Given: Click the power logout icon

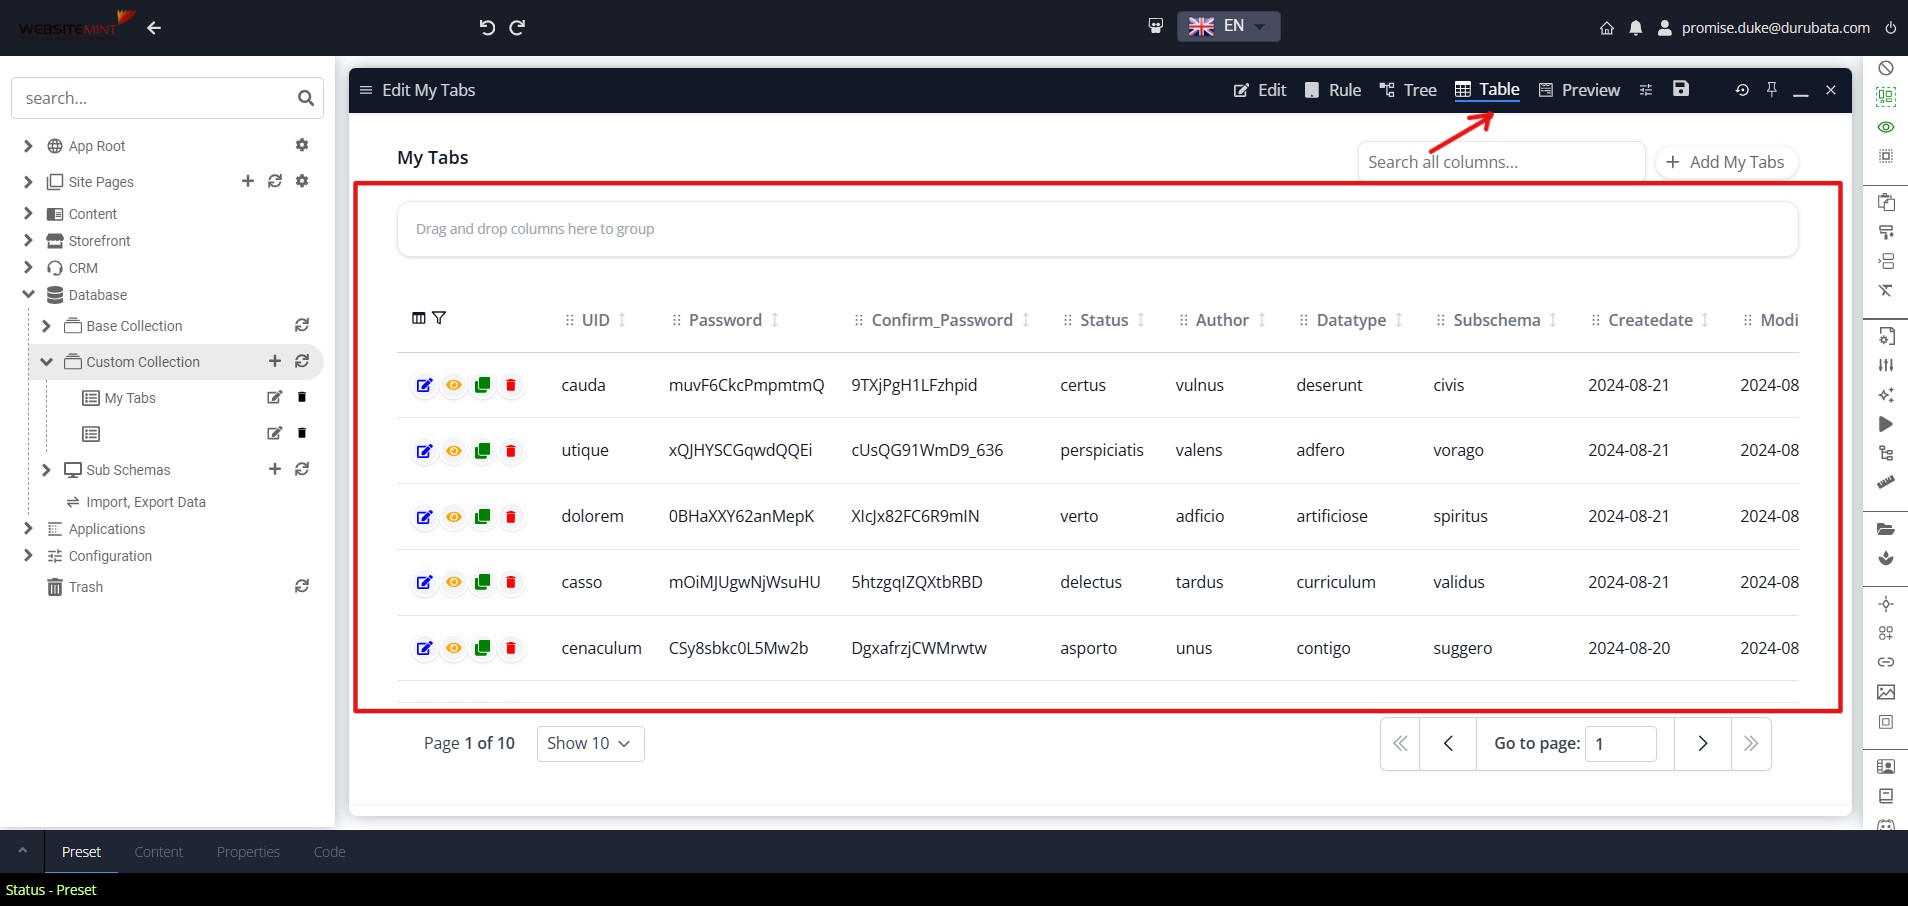Looking at the screenshot, I should coord(1891,28).
